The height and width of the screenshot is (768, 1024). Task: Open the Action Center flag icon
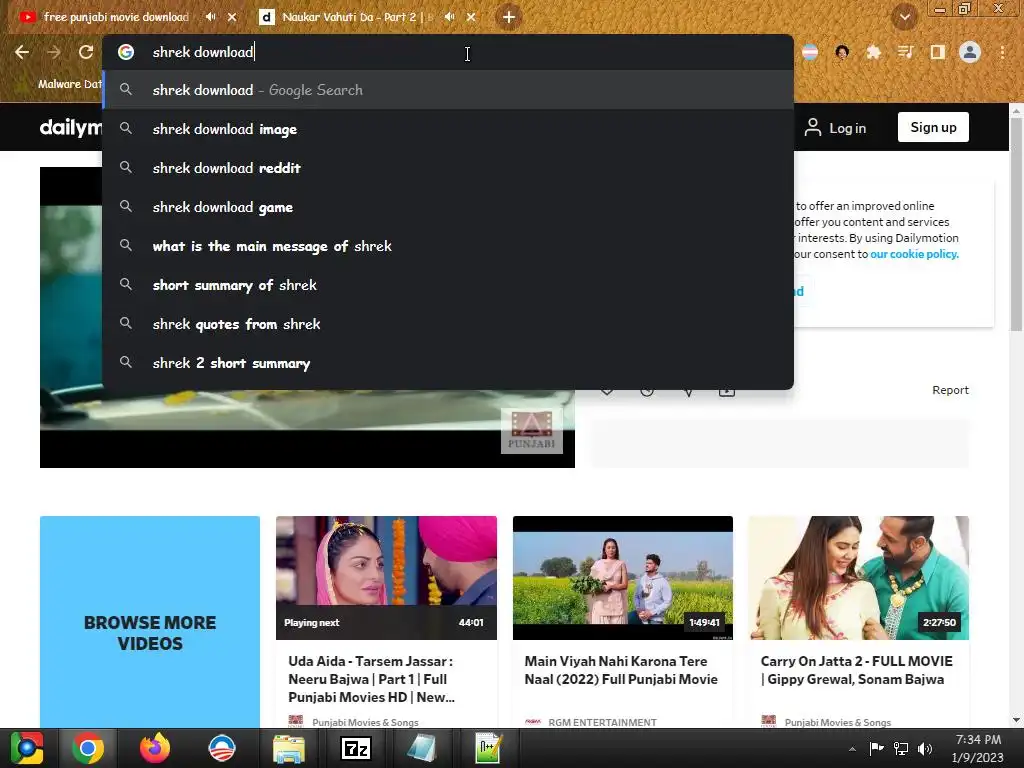pyautogui.click(x=876, y=748)
